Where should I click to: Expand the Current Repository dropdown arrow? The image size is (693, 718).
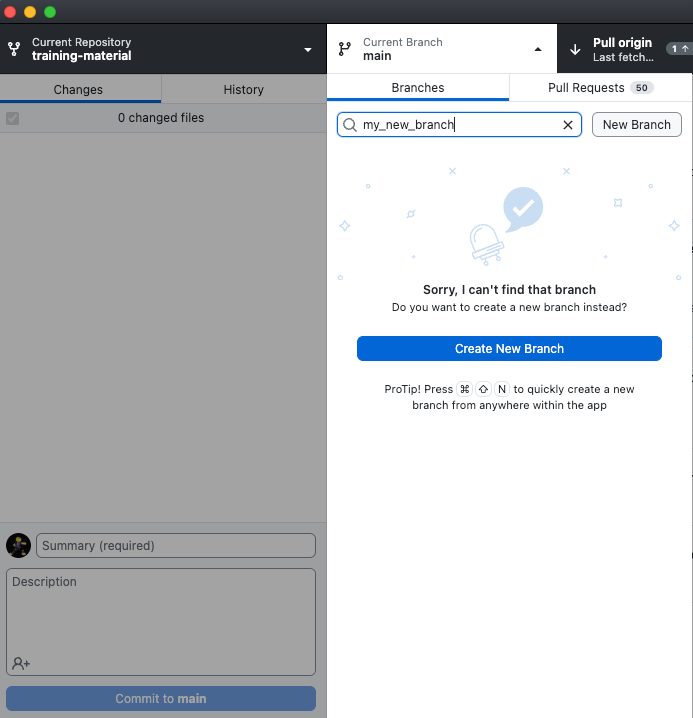click(308, 49)
